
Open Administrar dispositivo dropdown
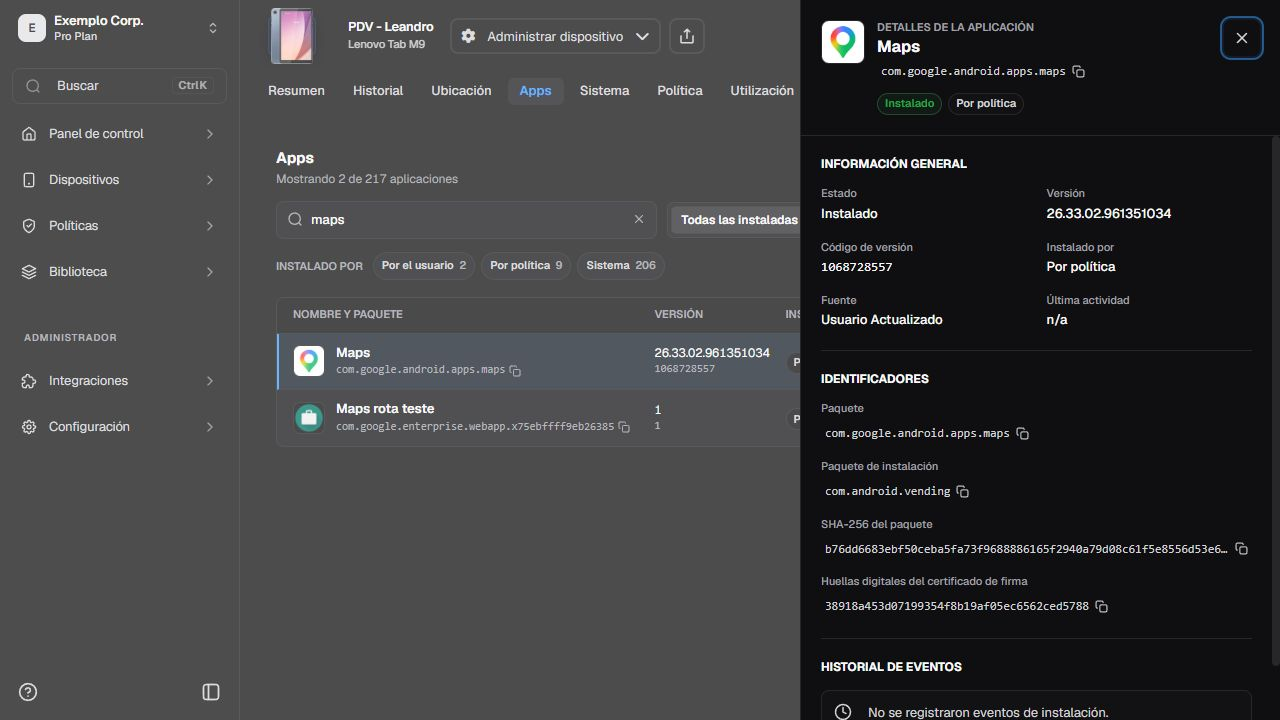[x=555, y=36]
